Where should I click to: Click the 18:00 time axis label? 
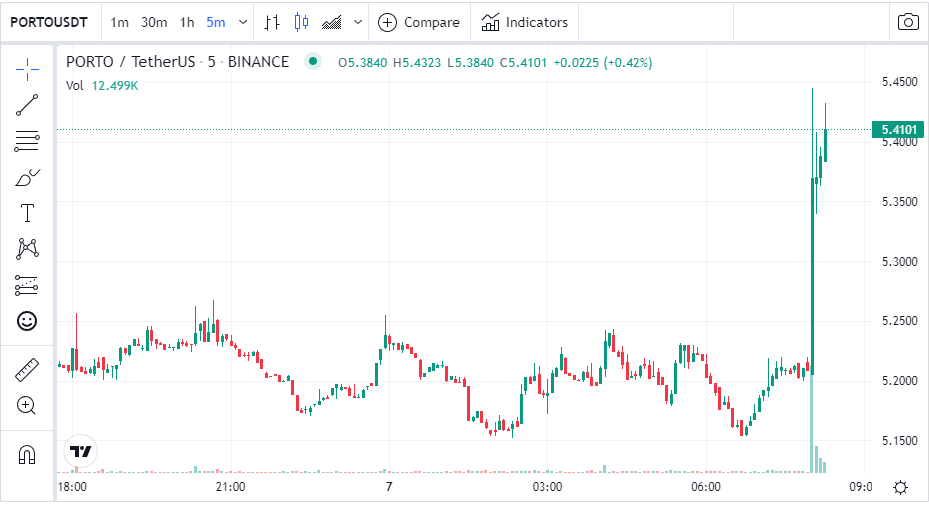point(72,487)
